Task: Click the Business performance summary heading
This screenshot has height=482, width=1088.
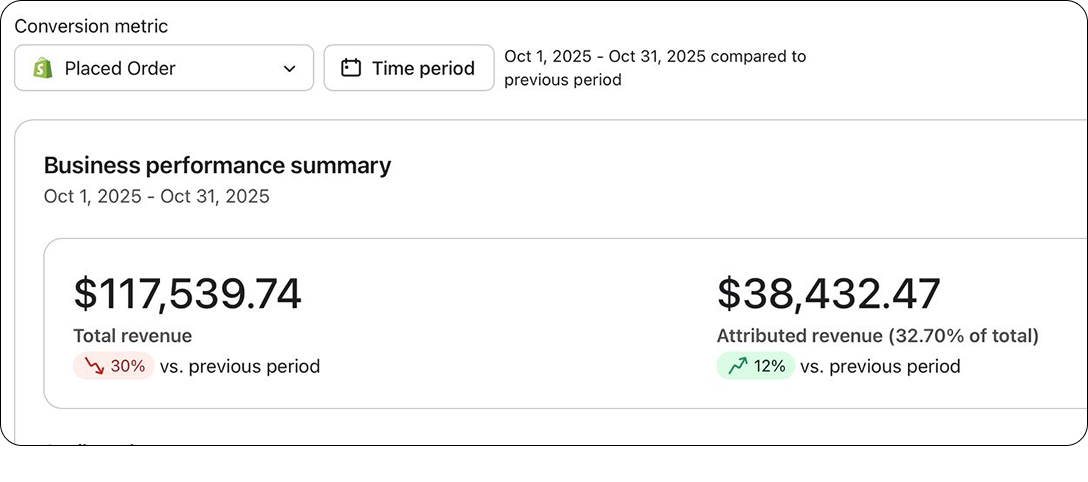Action: 217,166
